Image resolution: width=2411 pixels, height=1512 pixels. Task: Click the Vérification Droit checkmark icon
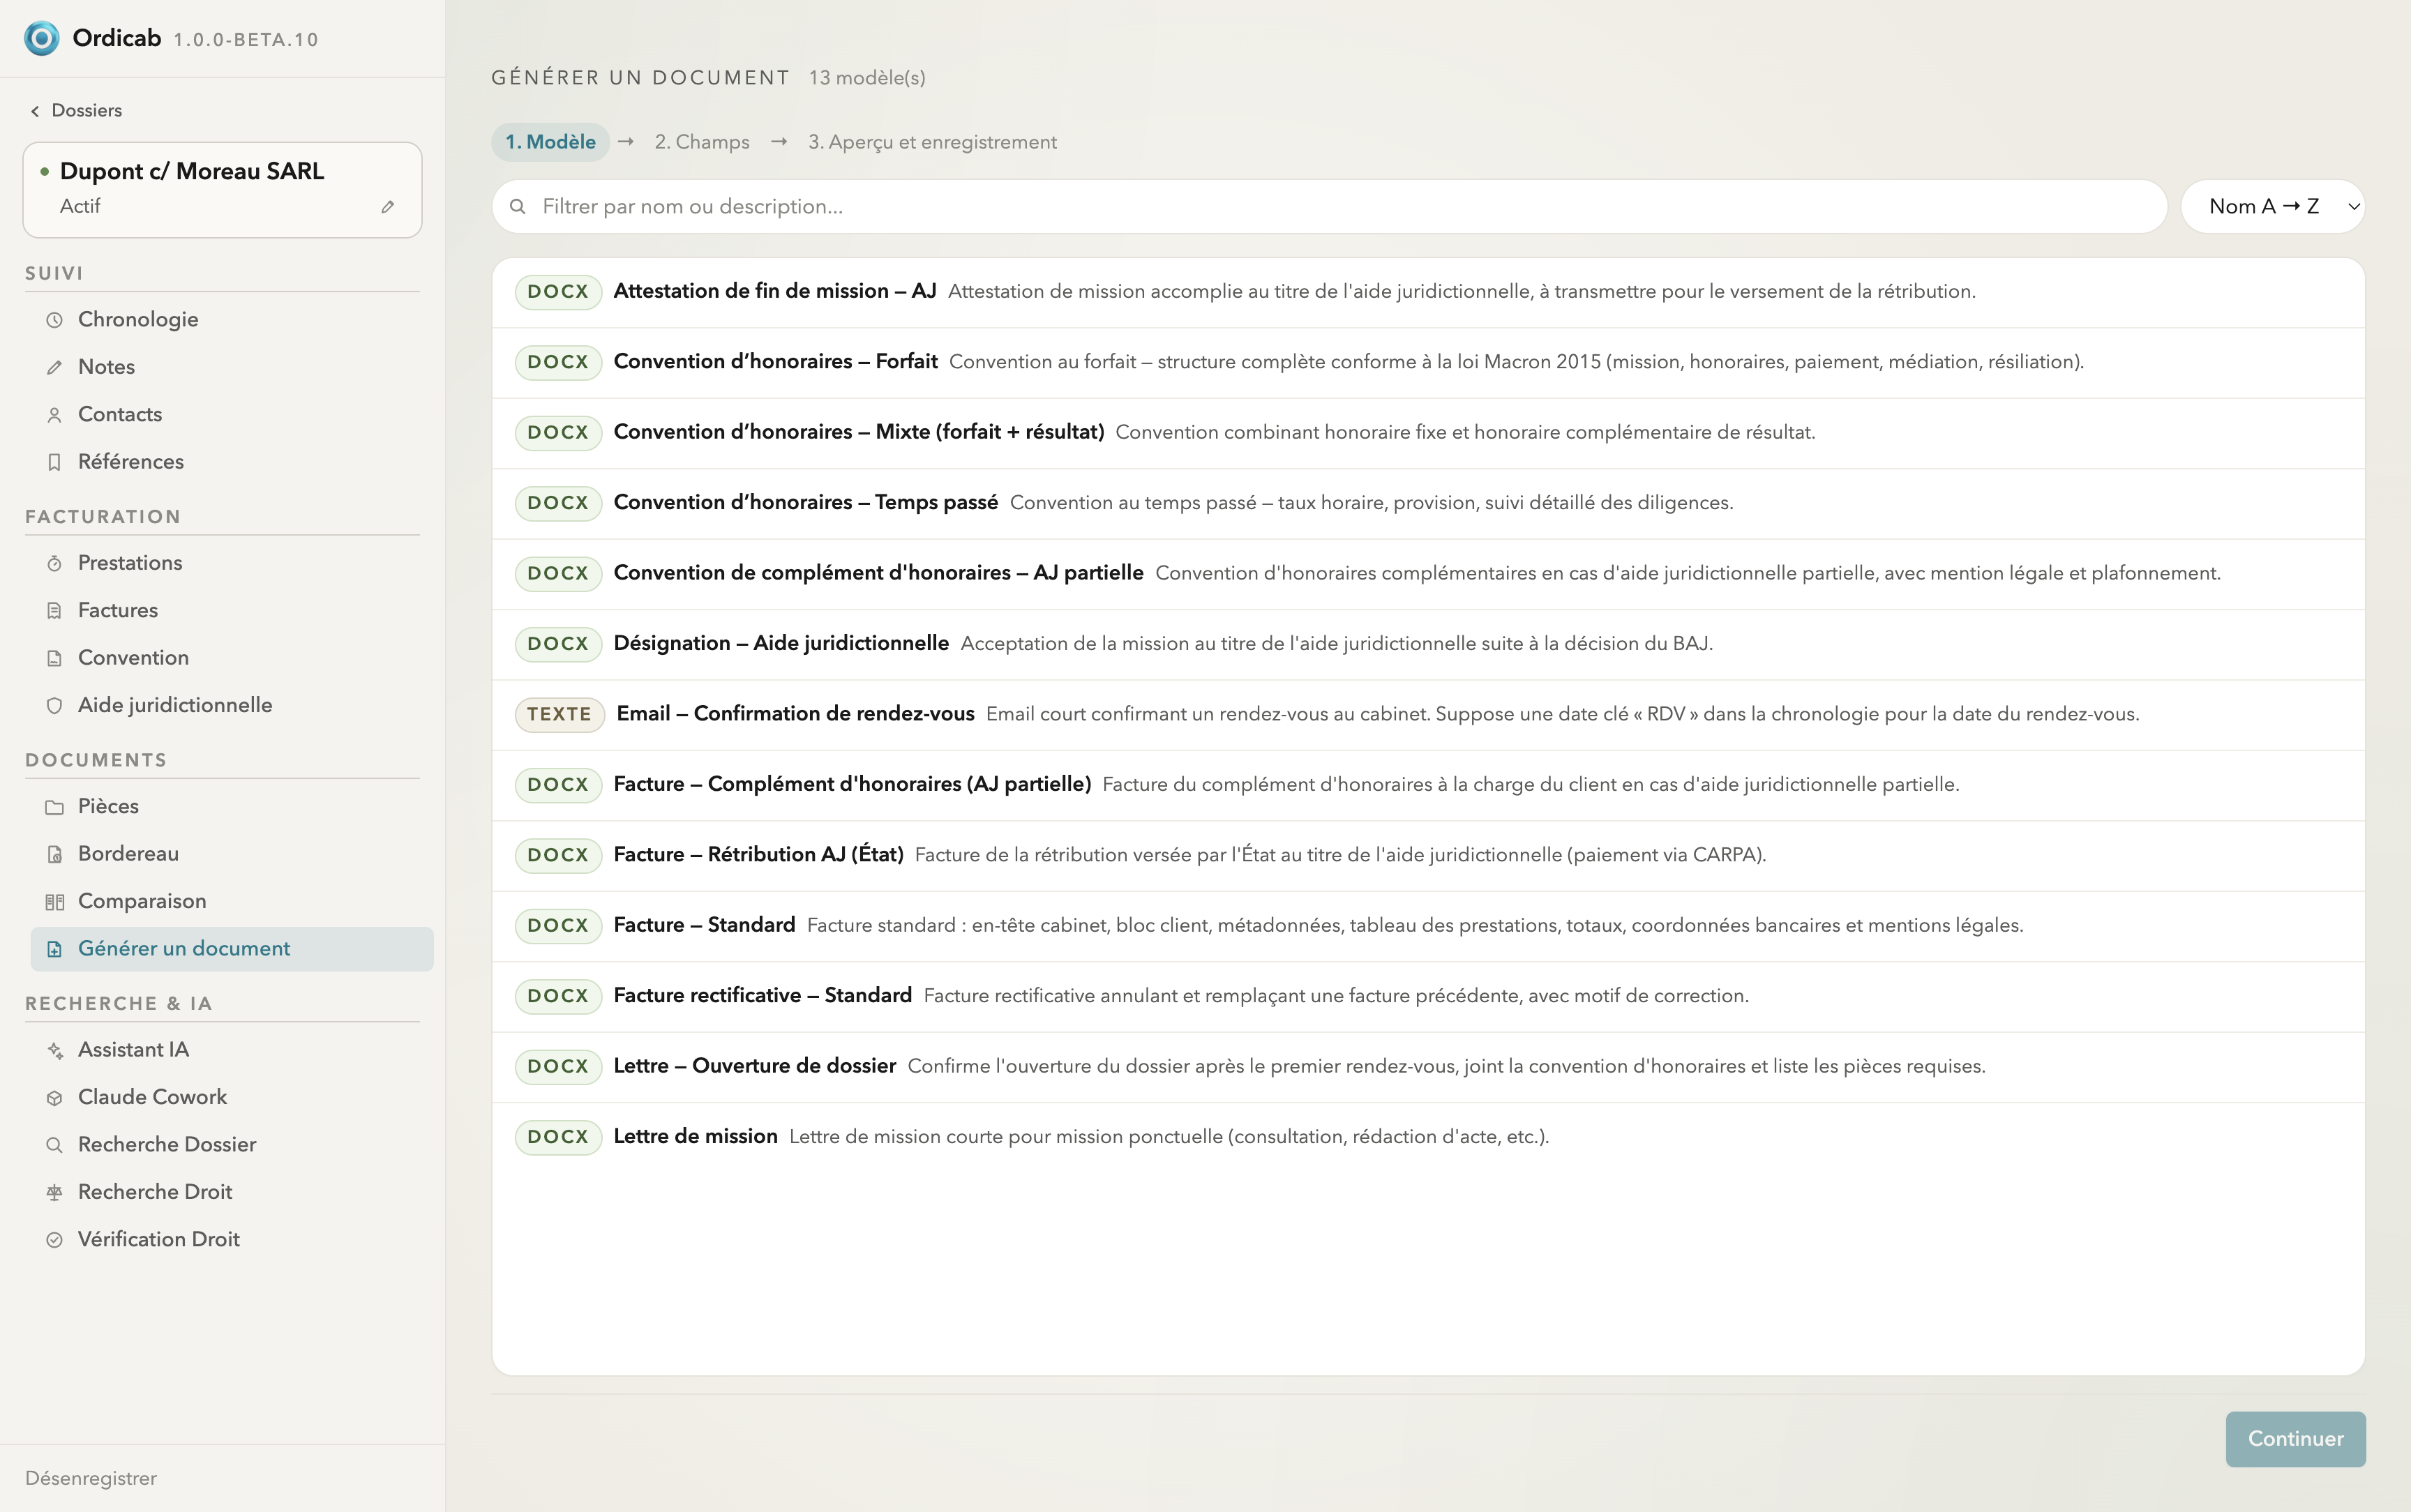pos(55,1240)
